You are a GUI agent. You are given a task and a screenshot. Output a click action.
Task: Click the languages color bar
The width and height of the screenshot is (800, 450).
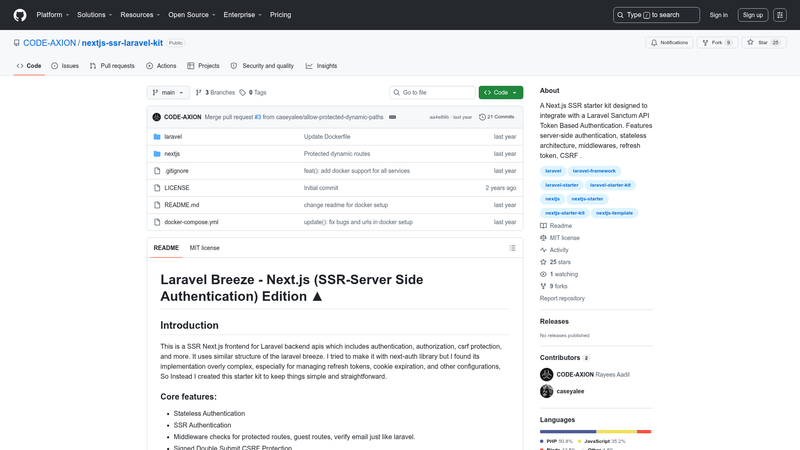596,432
